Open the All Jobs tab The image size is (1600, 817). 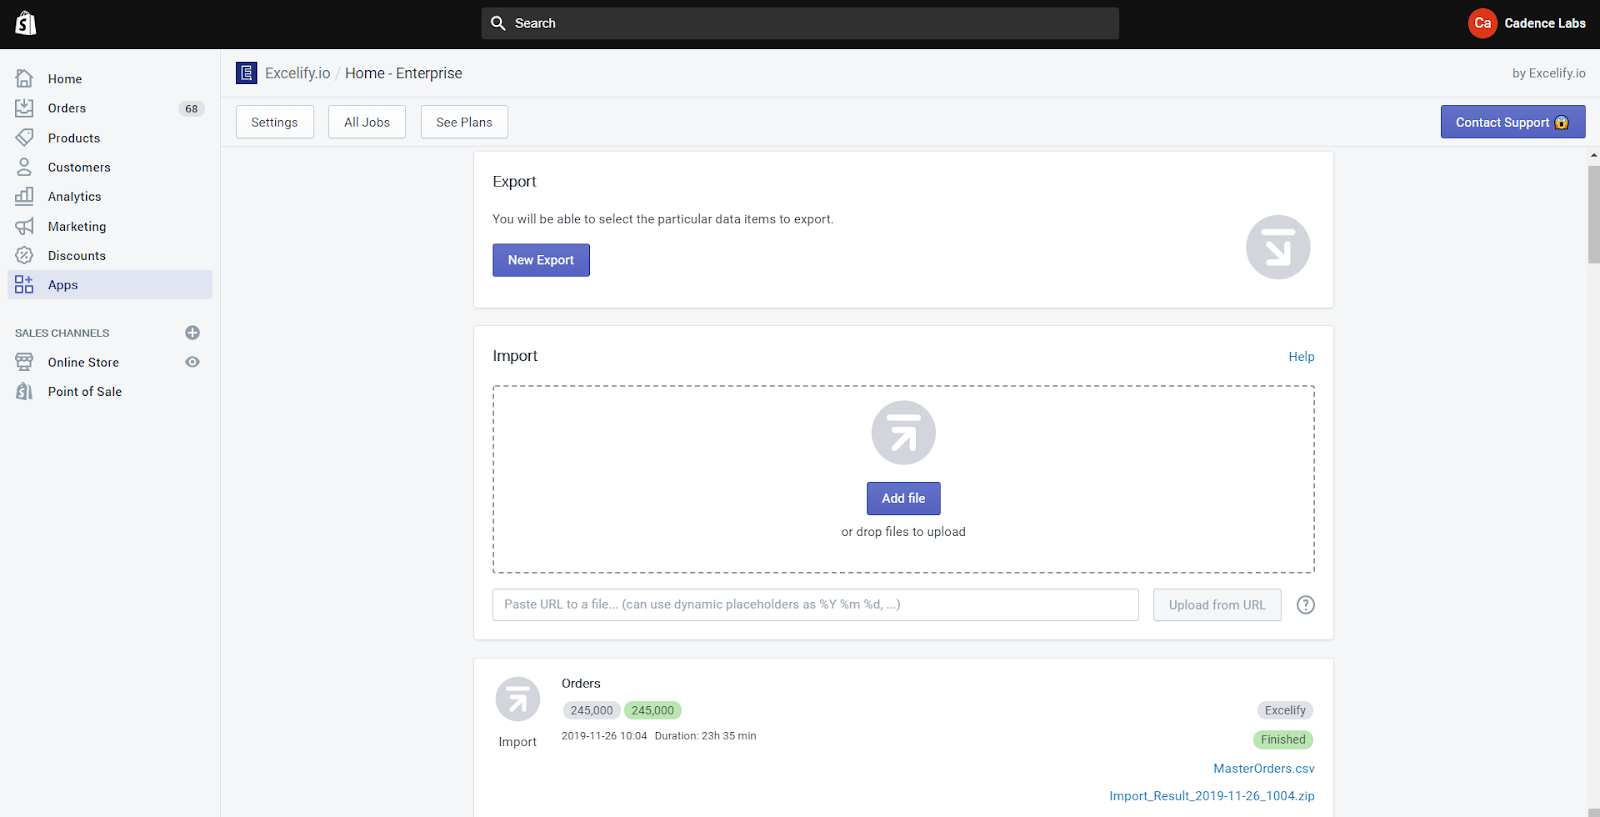pos(367,122)
